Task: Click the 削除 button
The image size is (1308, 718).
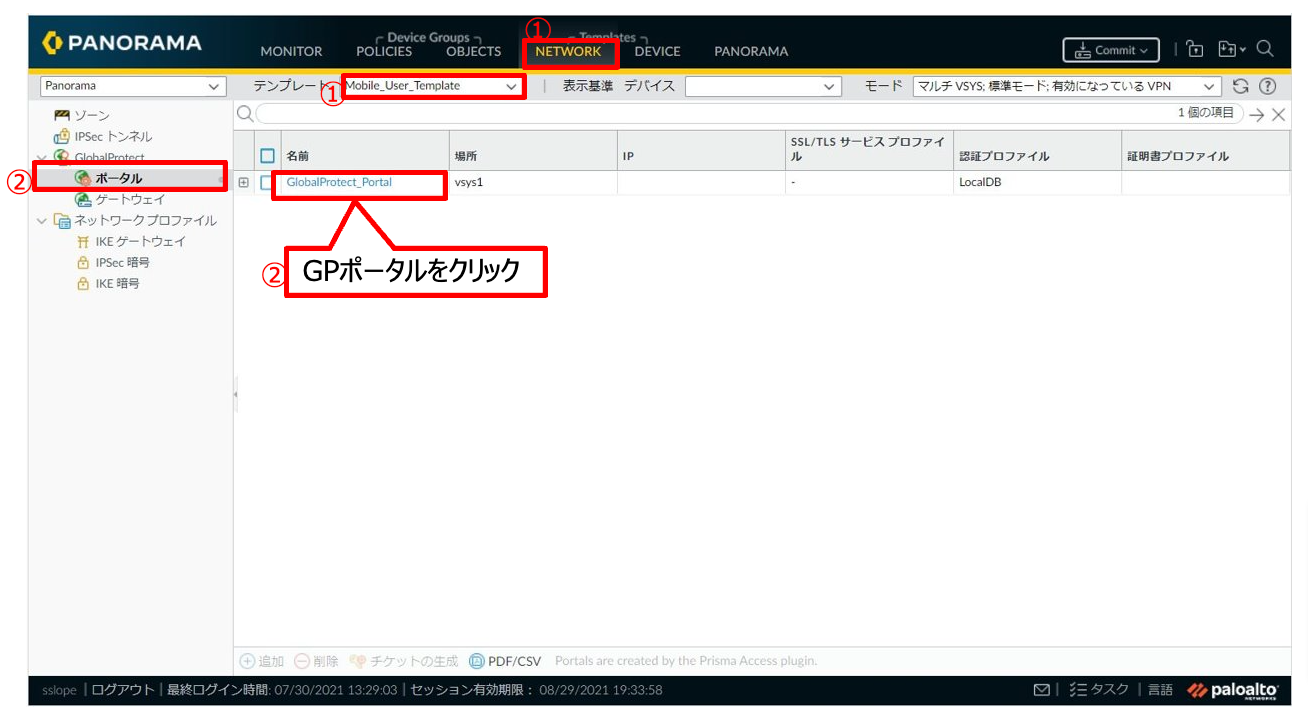Action: [x=316, y=661]
